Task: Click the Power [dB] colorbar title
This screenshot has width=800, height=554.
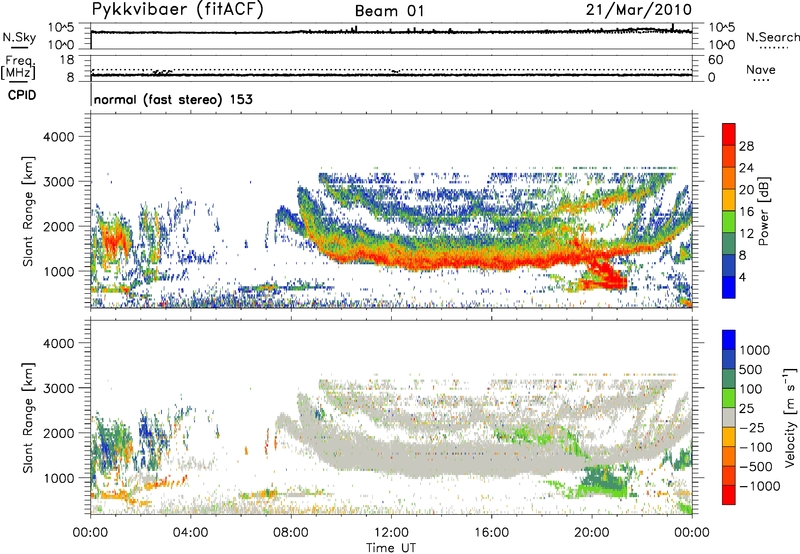Action: [763, 211]
